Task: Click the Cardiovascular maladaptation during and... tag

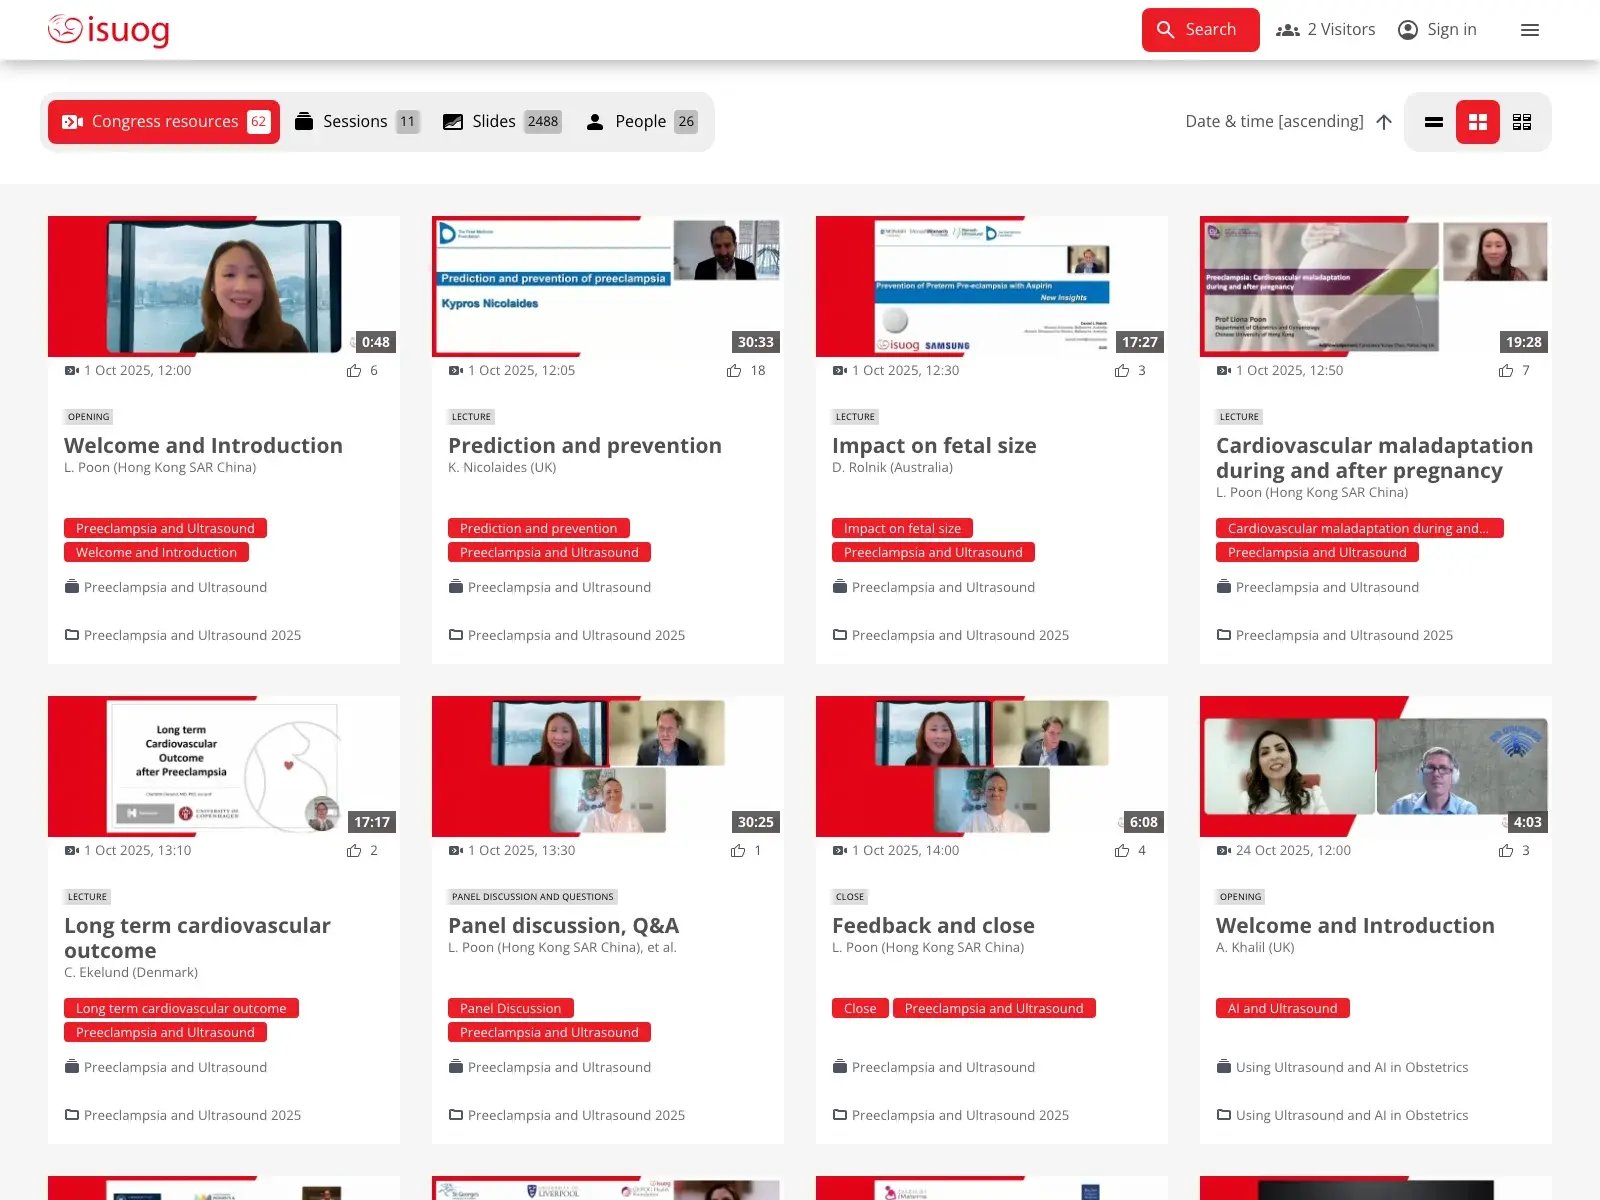Action: coord(1359,528)
